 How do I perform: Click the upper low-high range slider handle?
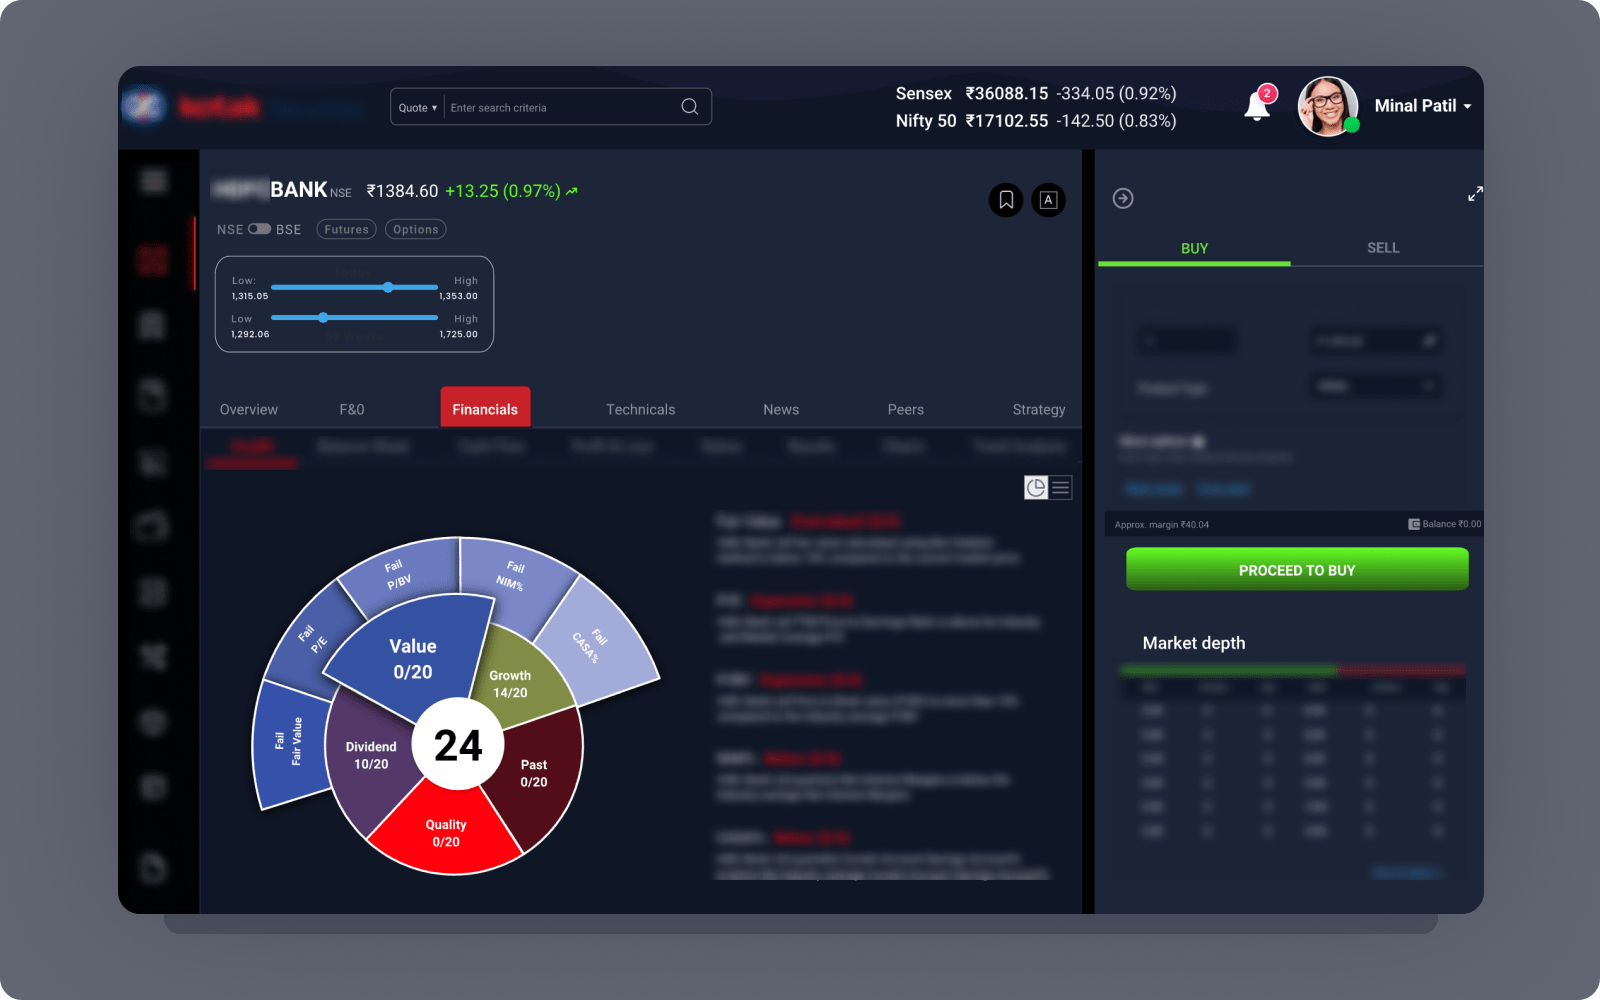(388, 287)
